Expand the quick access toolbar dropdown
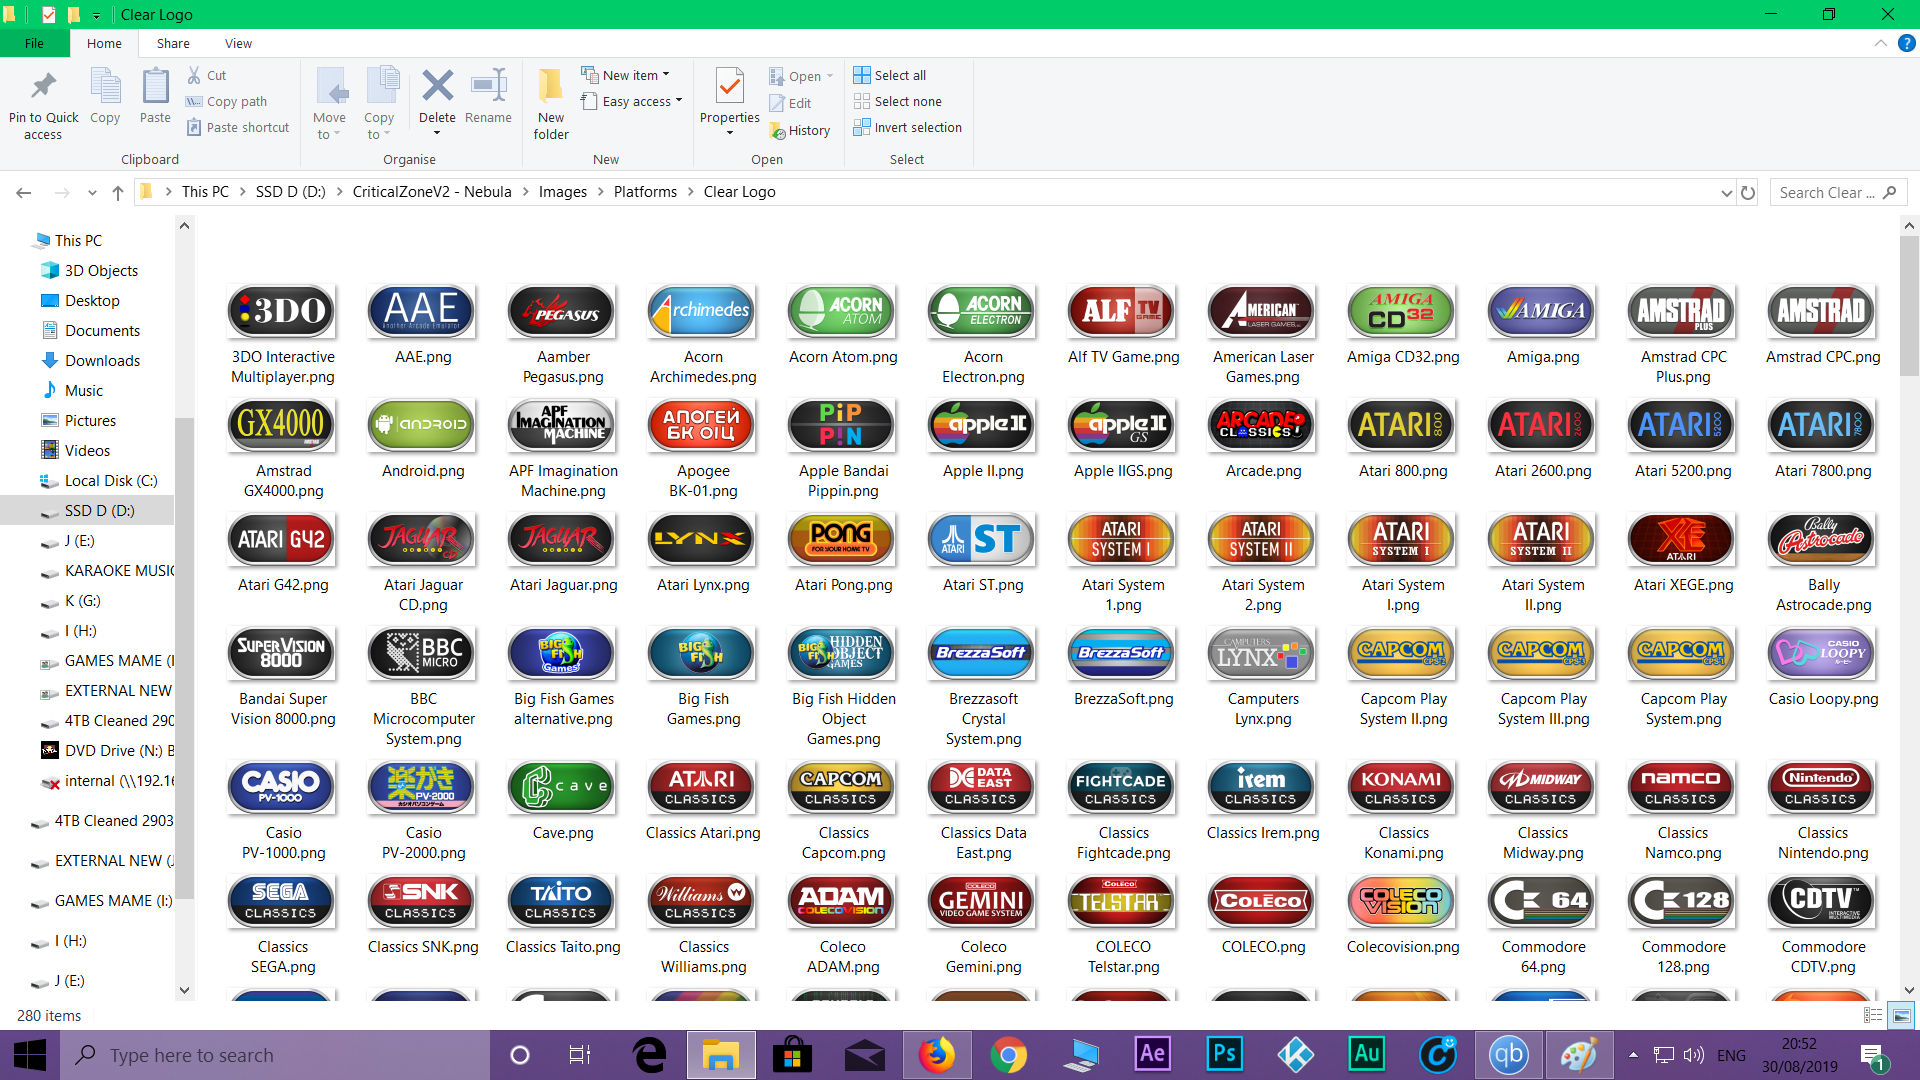The height and width of the screenshot is (1080, 1920). pyautogui.click(x=96, y=15)
